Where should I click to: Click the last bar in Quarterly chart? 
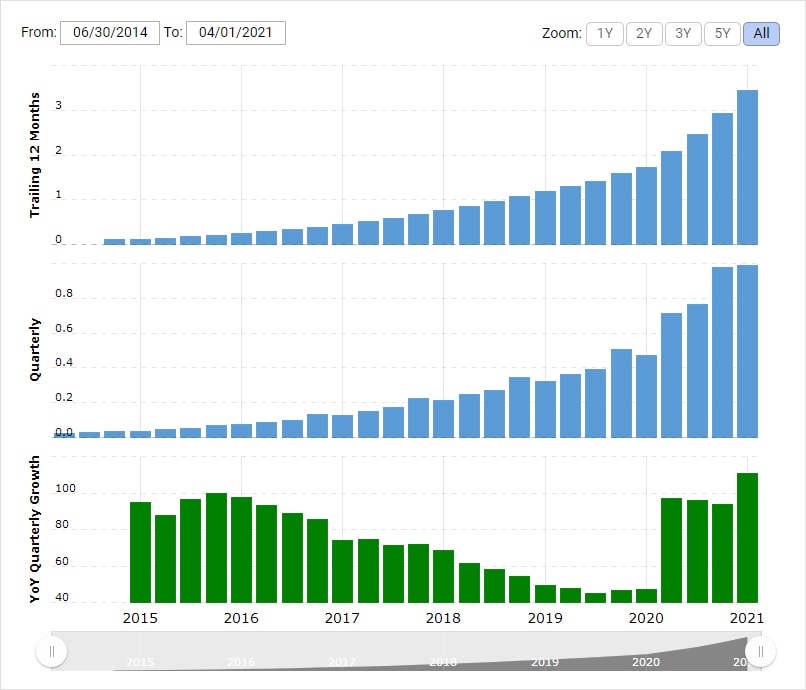click(748, 351)
